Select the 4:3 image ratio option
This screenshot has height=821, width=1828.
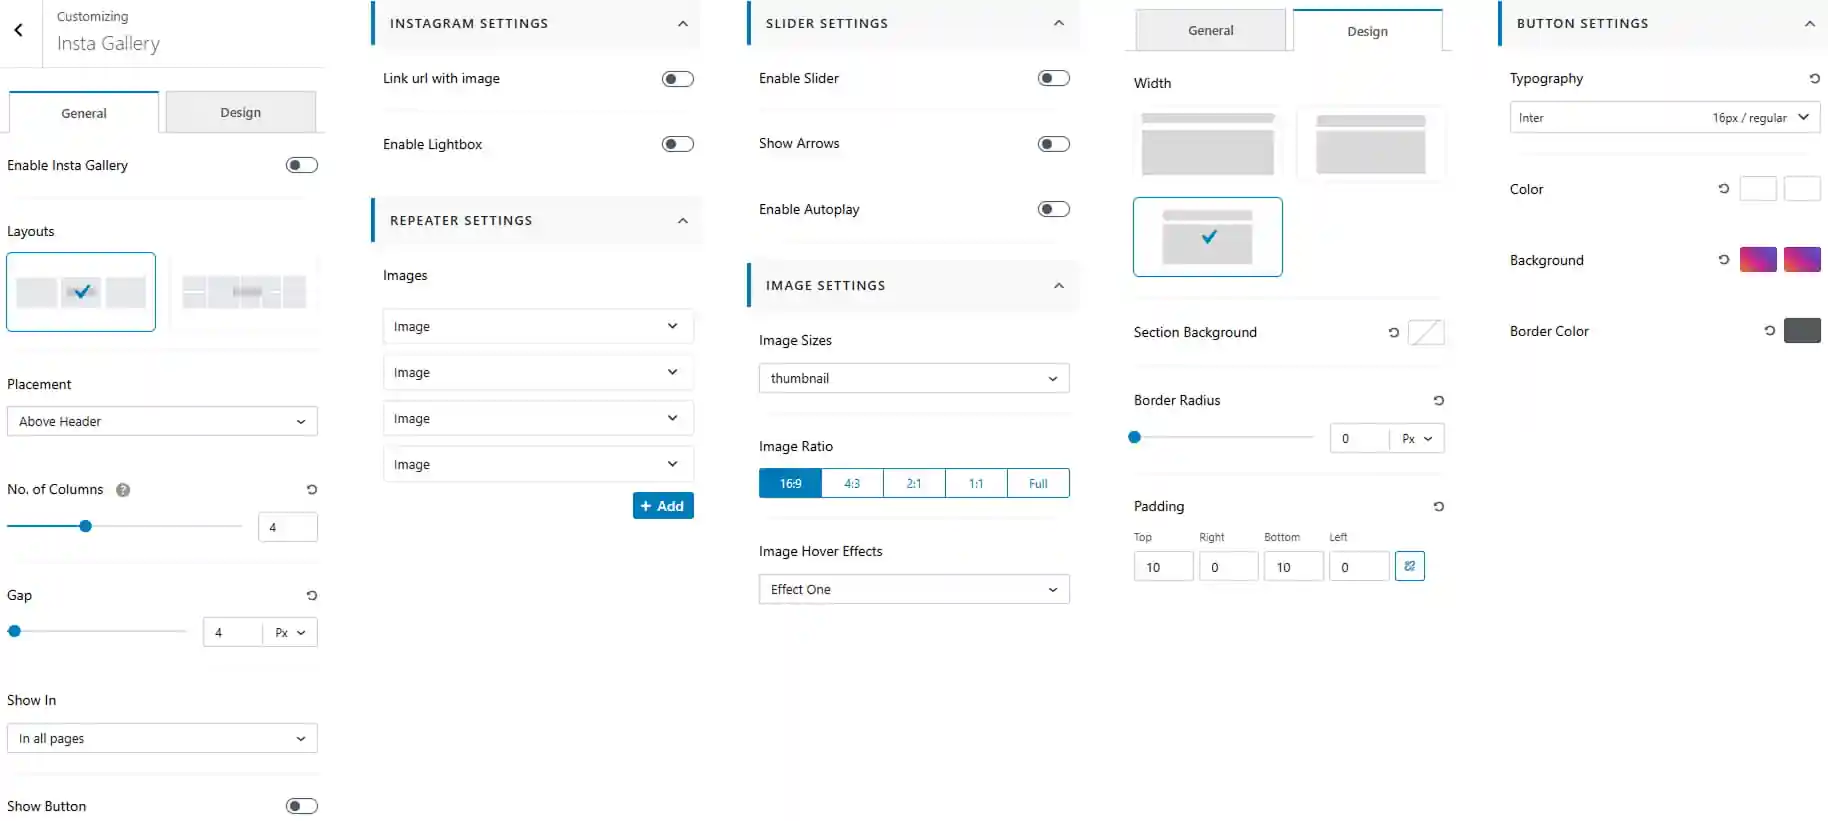point(852,483)
